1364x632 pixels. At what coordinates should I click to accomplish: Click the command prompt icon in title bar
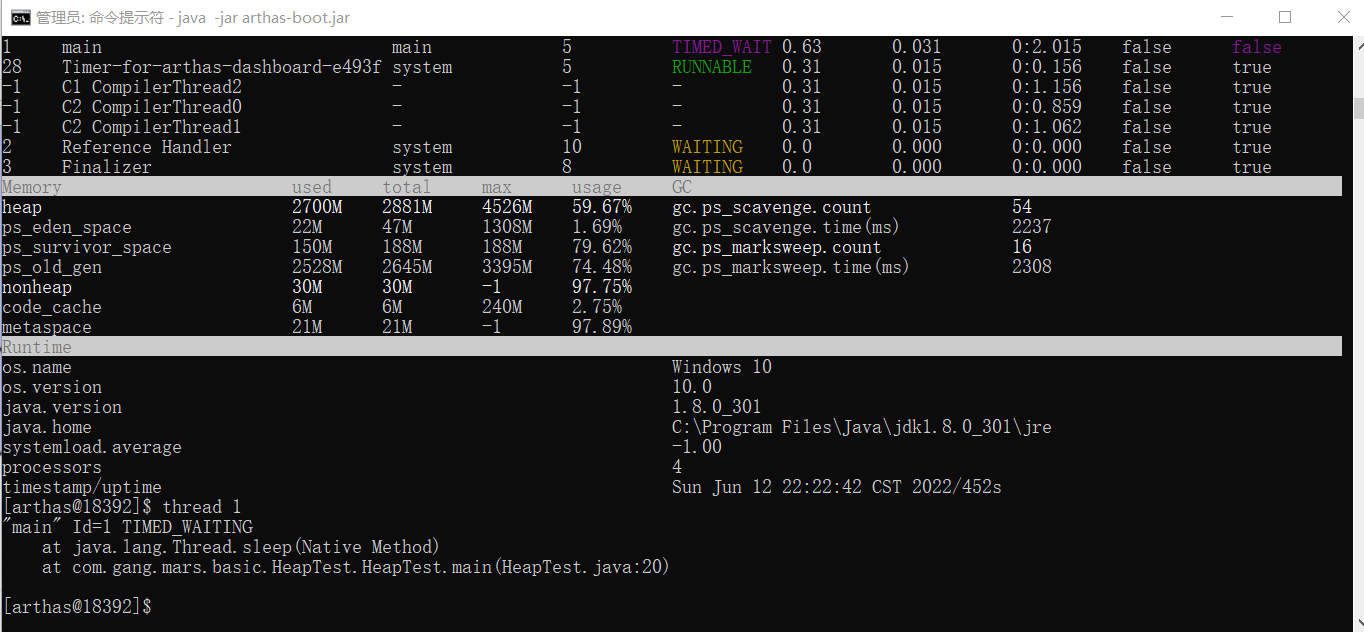click(x=18, y=17)
